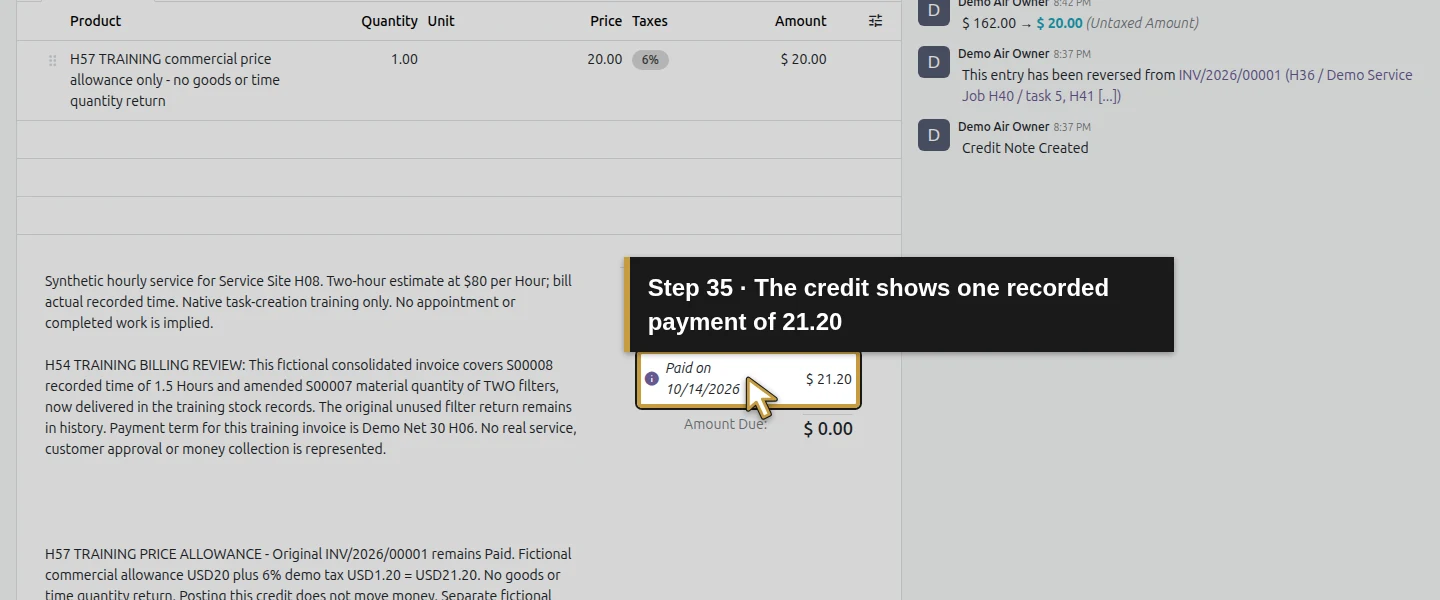The width and height of the screenshot is (1440, 600).
Task: Edit the price value 20.00
Action: (605, 60)
